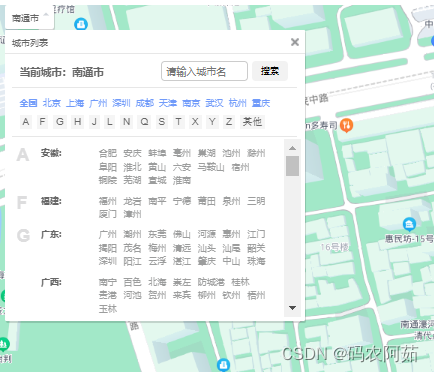434x372 pixels.
Task: Pick 玉林 under 广西
Action: [x=108, y=309]
